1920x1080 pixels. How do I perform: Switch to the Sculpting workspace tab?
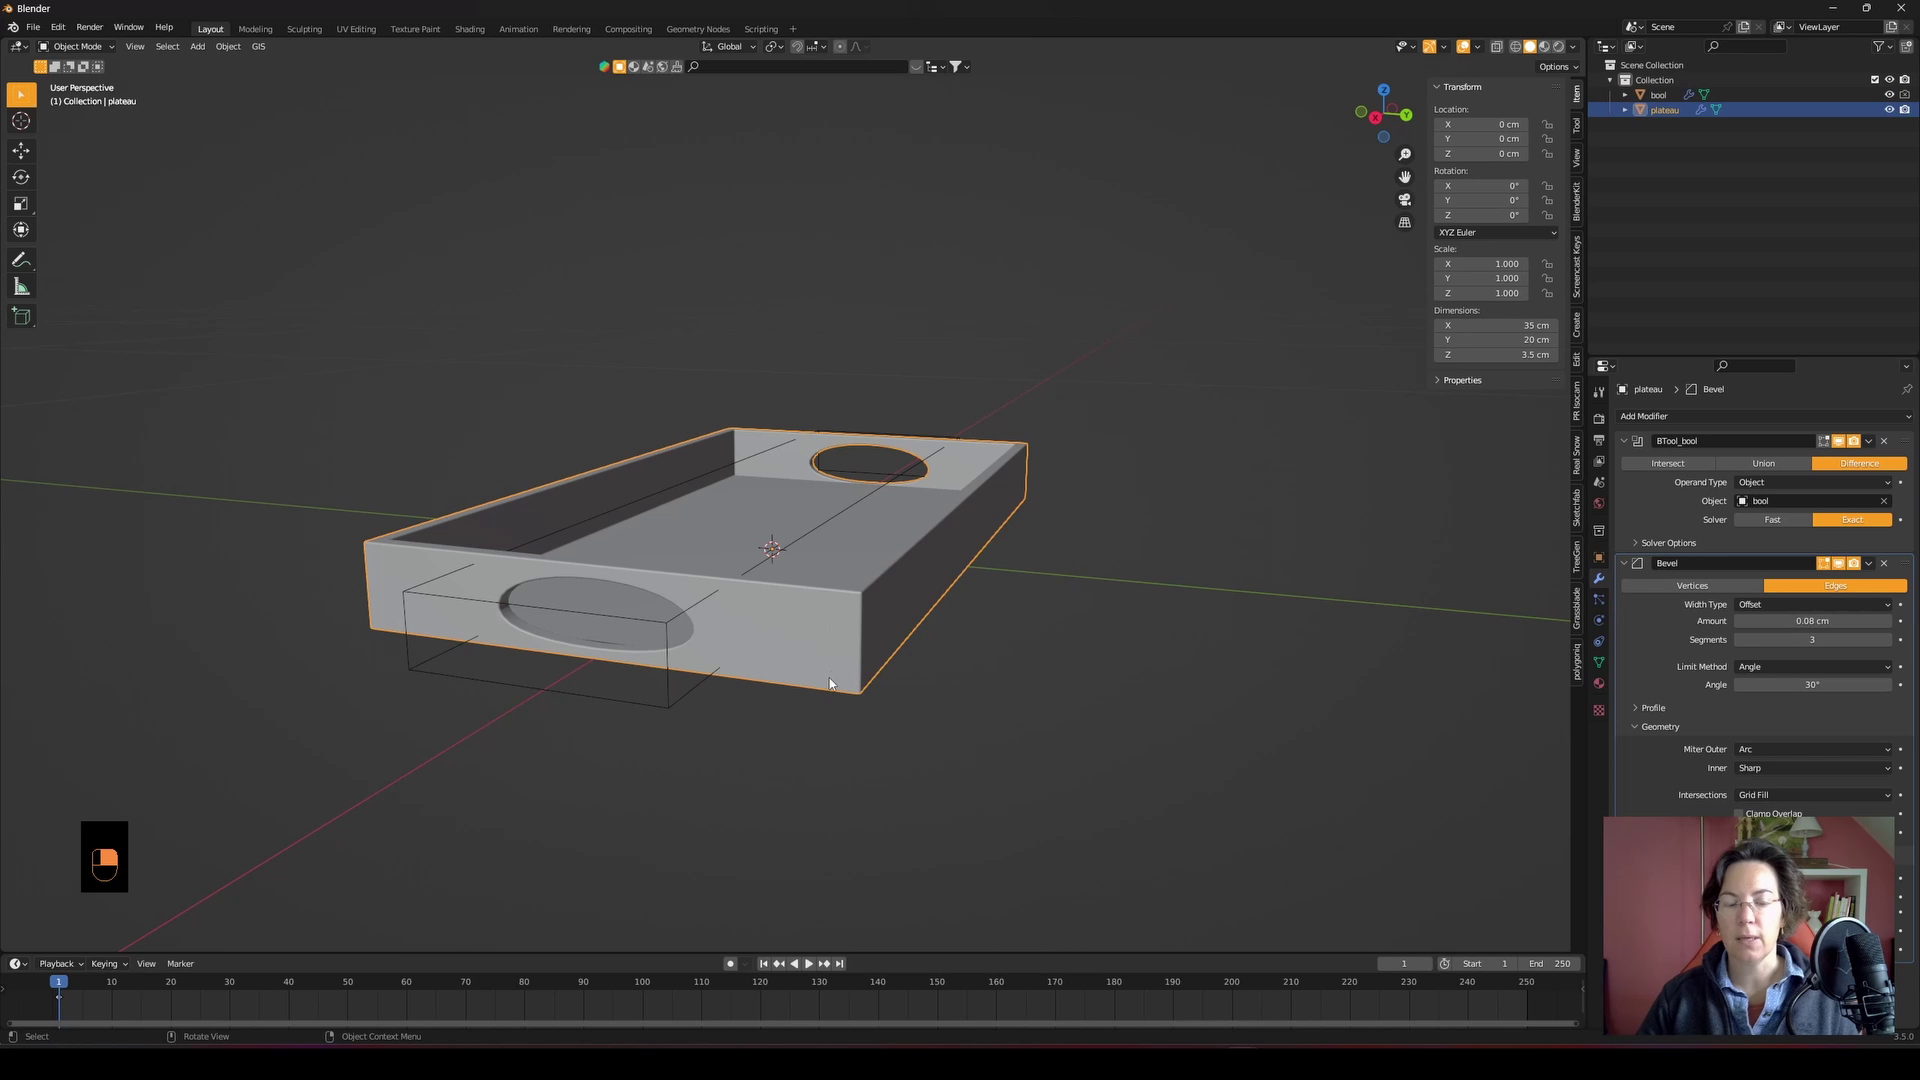click(304, 29)
